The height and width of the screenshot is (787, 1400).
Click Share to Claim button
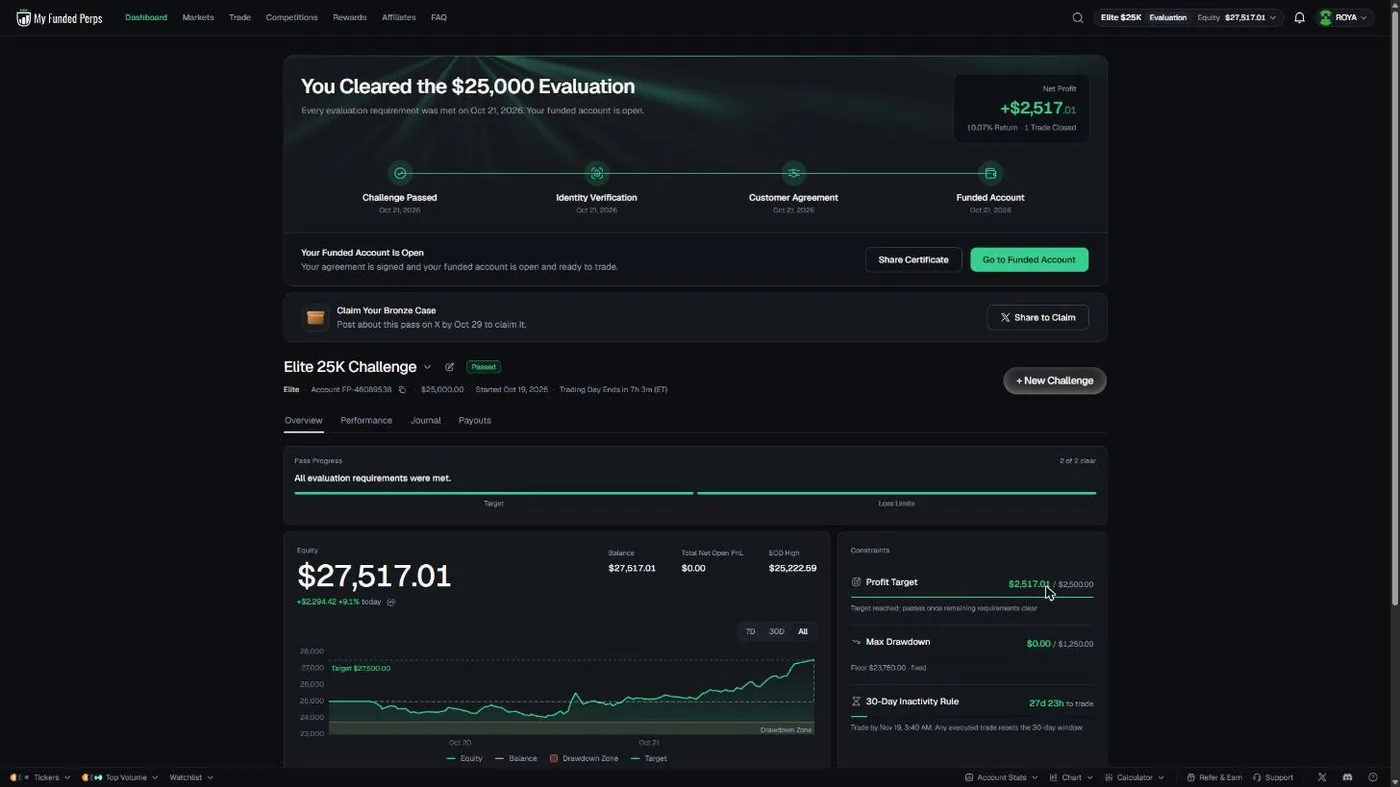tap(1038, 317)
